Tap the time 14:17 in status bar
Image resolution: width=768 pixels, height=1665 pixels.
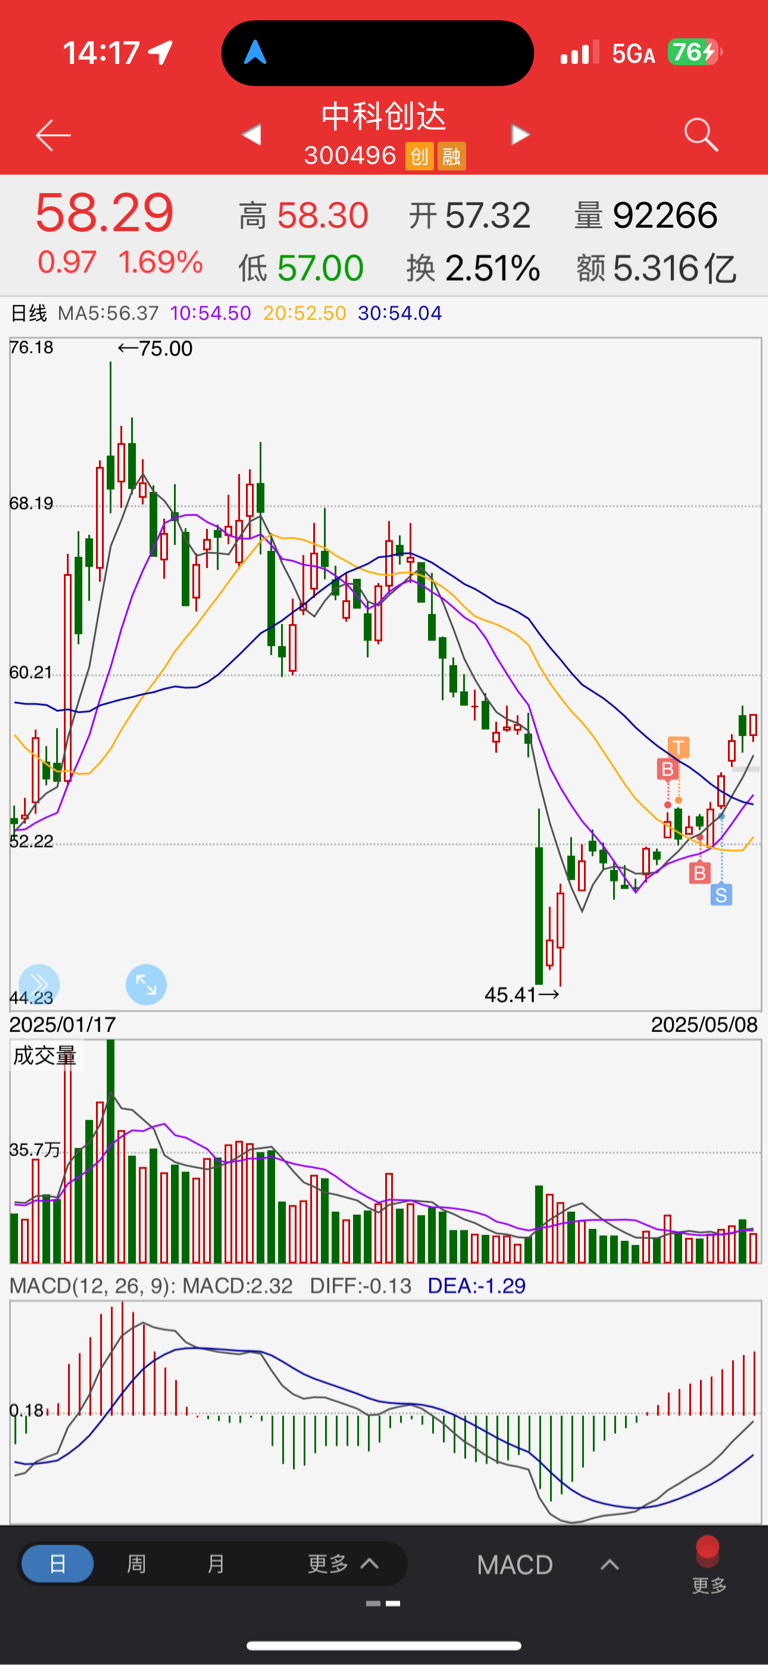point(101,52)
